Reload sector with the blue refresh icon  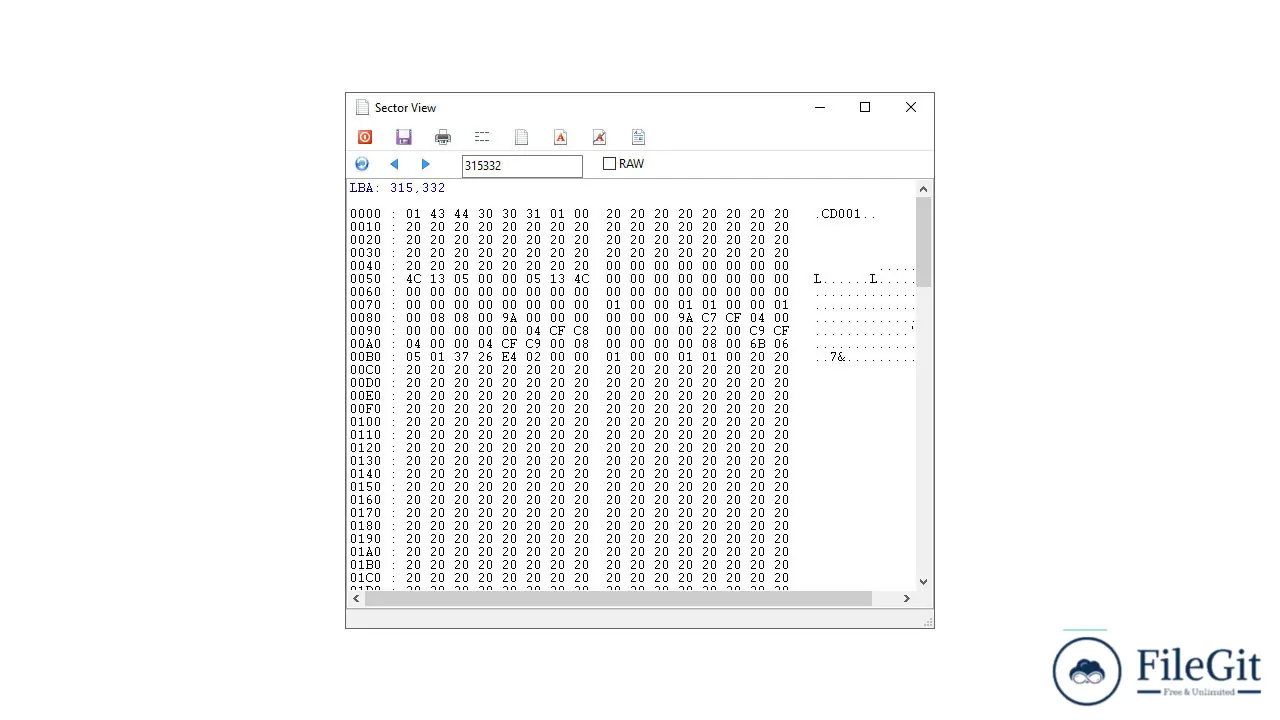(x=362, y=164)
